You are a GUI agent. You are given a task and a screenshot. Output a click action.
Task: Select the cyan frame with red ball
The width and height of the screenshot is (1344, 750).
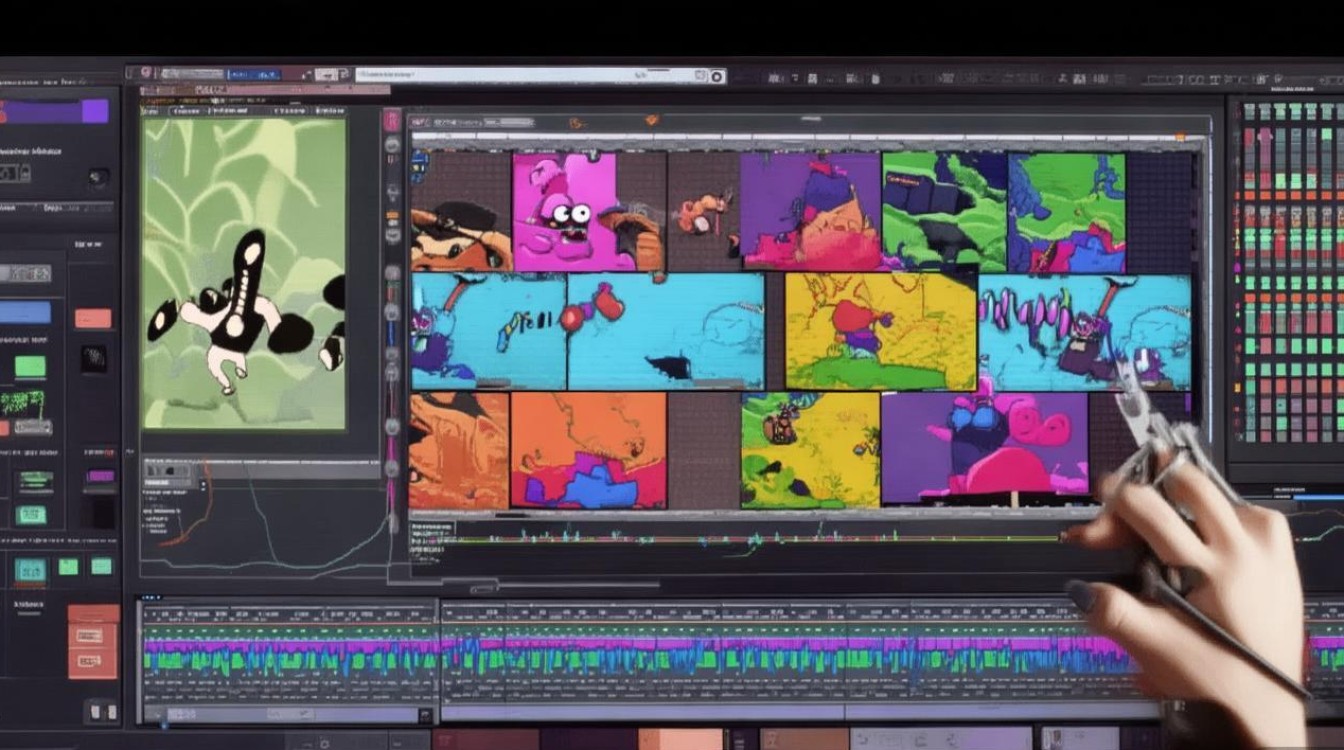pos(665,332)
